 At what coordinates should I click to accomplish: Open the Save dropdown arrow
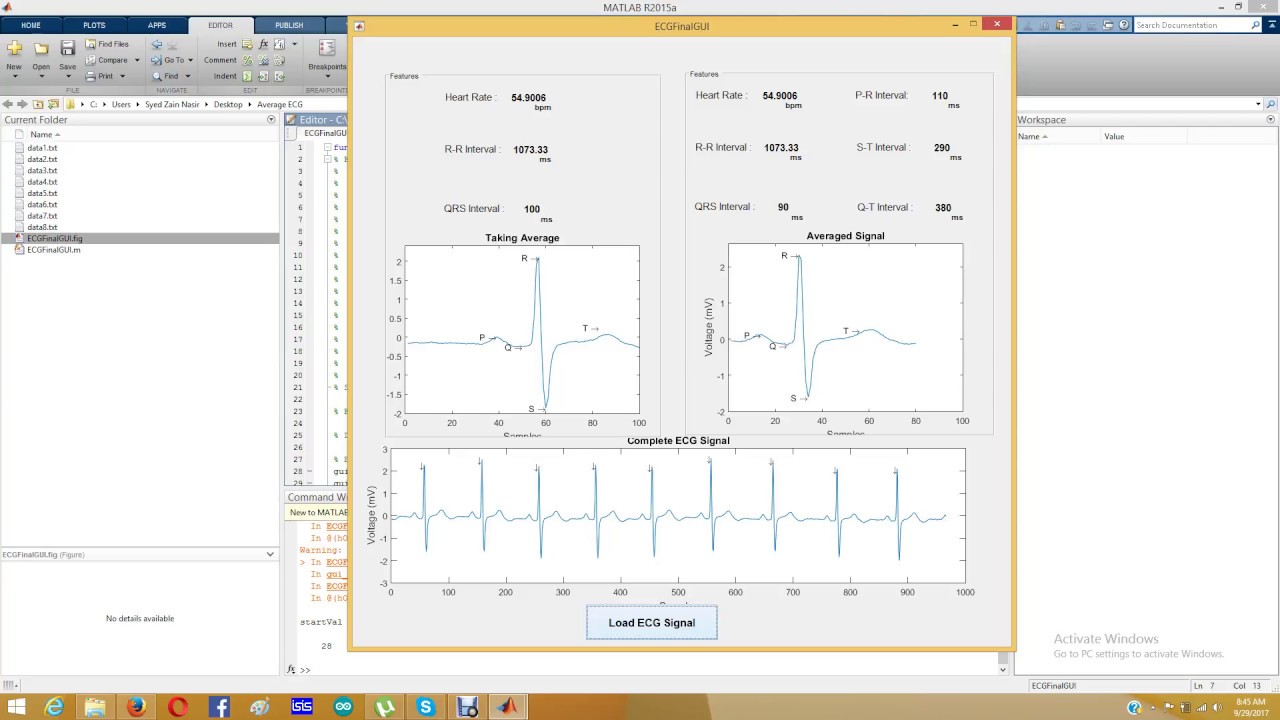[68, 76]
